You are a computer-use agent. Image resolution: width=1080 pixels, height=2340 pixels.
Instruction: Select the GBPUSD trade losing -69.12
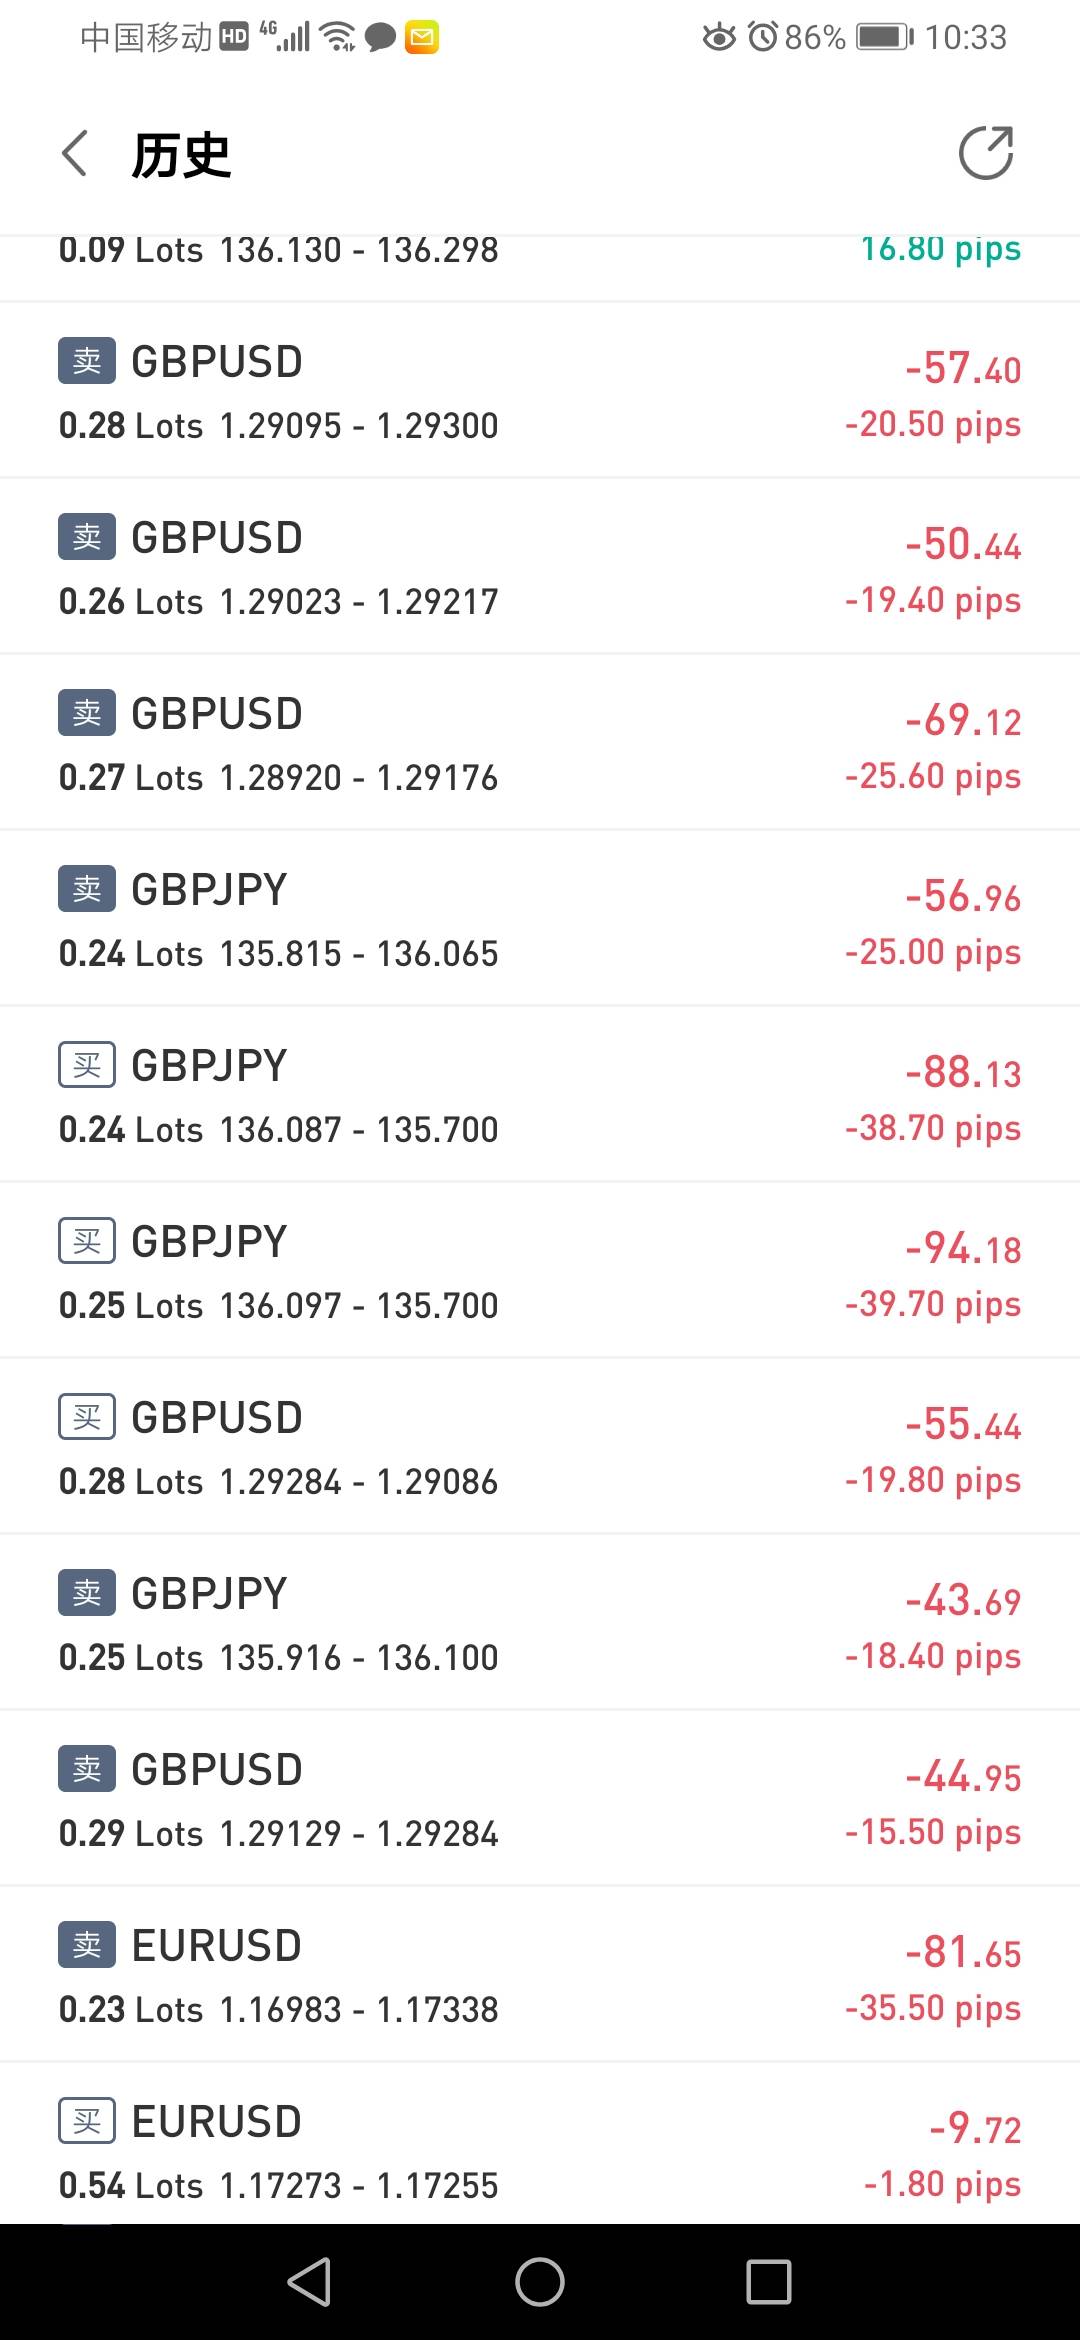point(540,744)
